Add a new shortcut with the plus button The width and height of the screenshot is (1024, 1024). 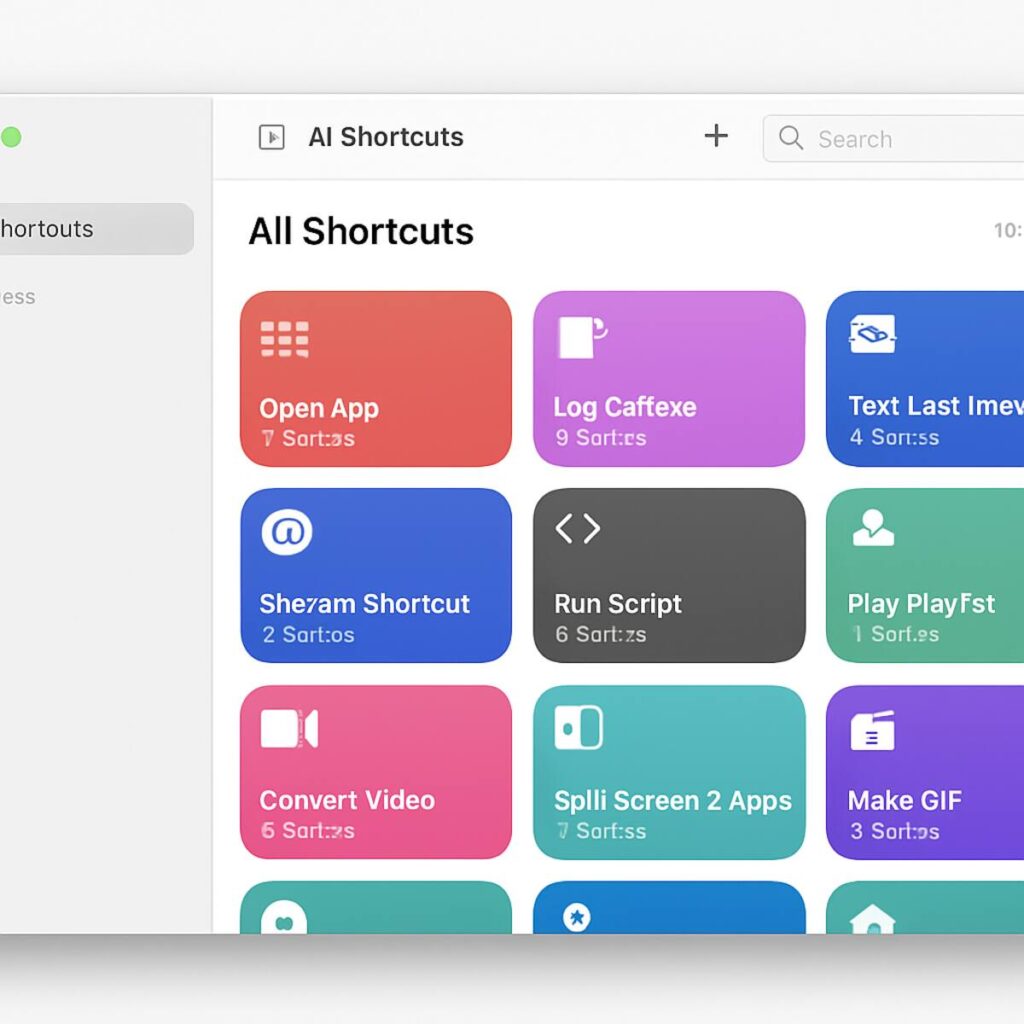716,136
